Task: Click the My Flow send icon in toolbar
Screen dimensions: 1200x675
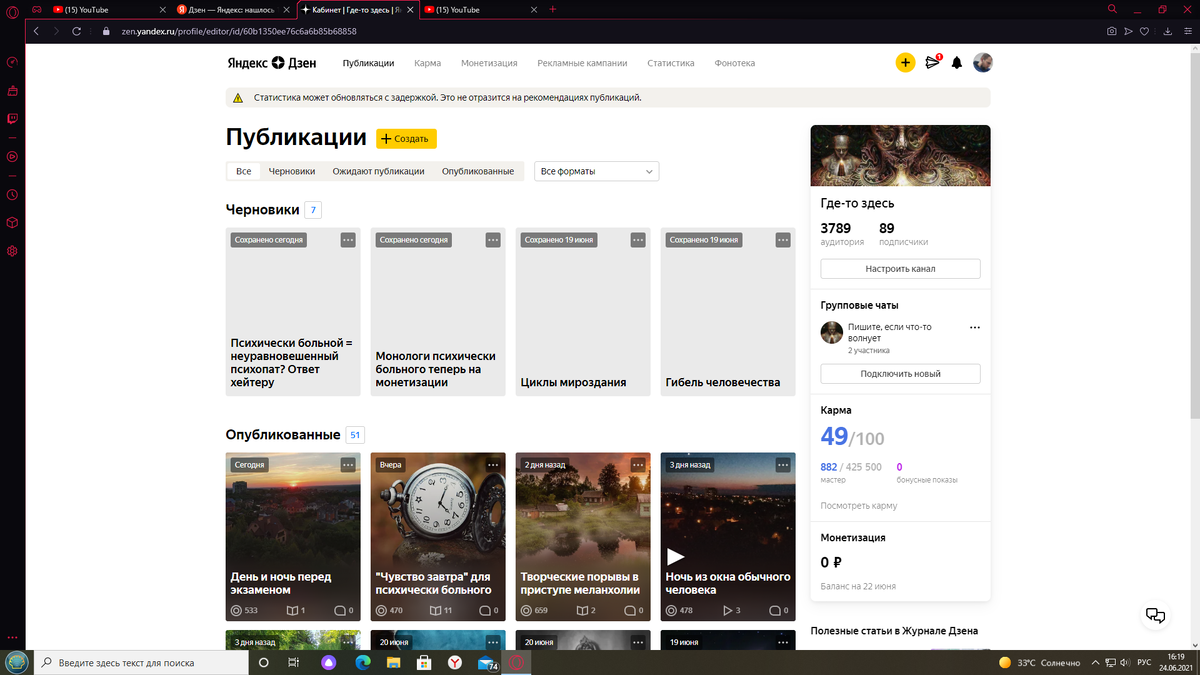Action: point(1130,31)
